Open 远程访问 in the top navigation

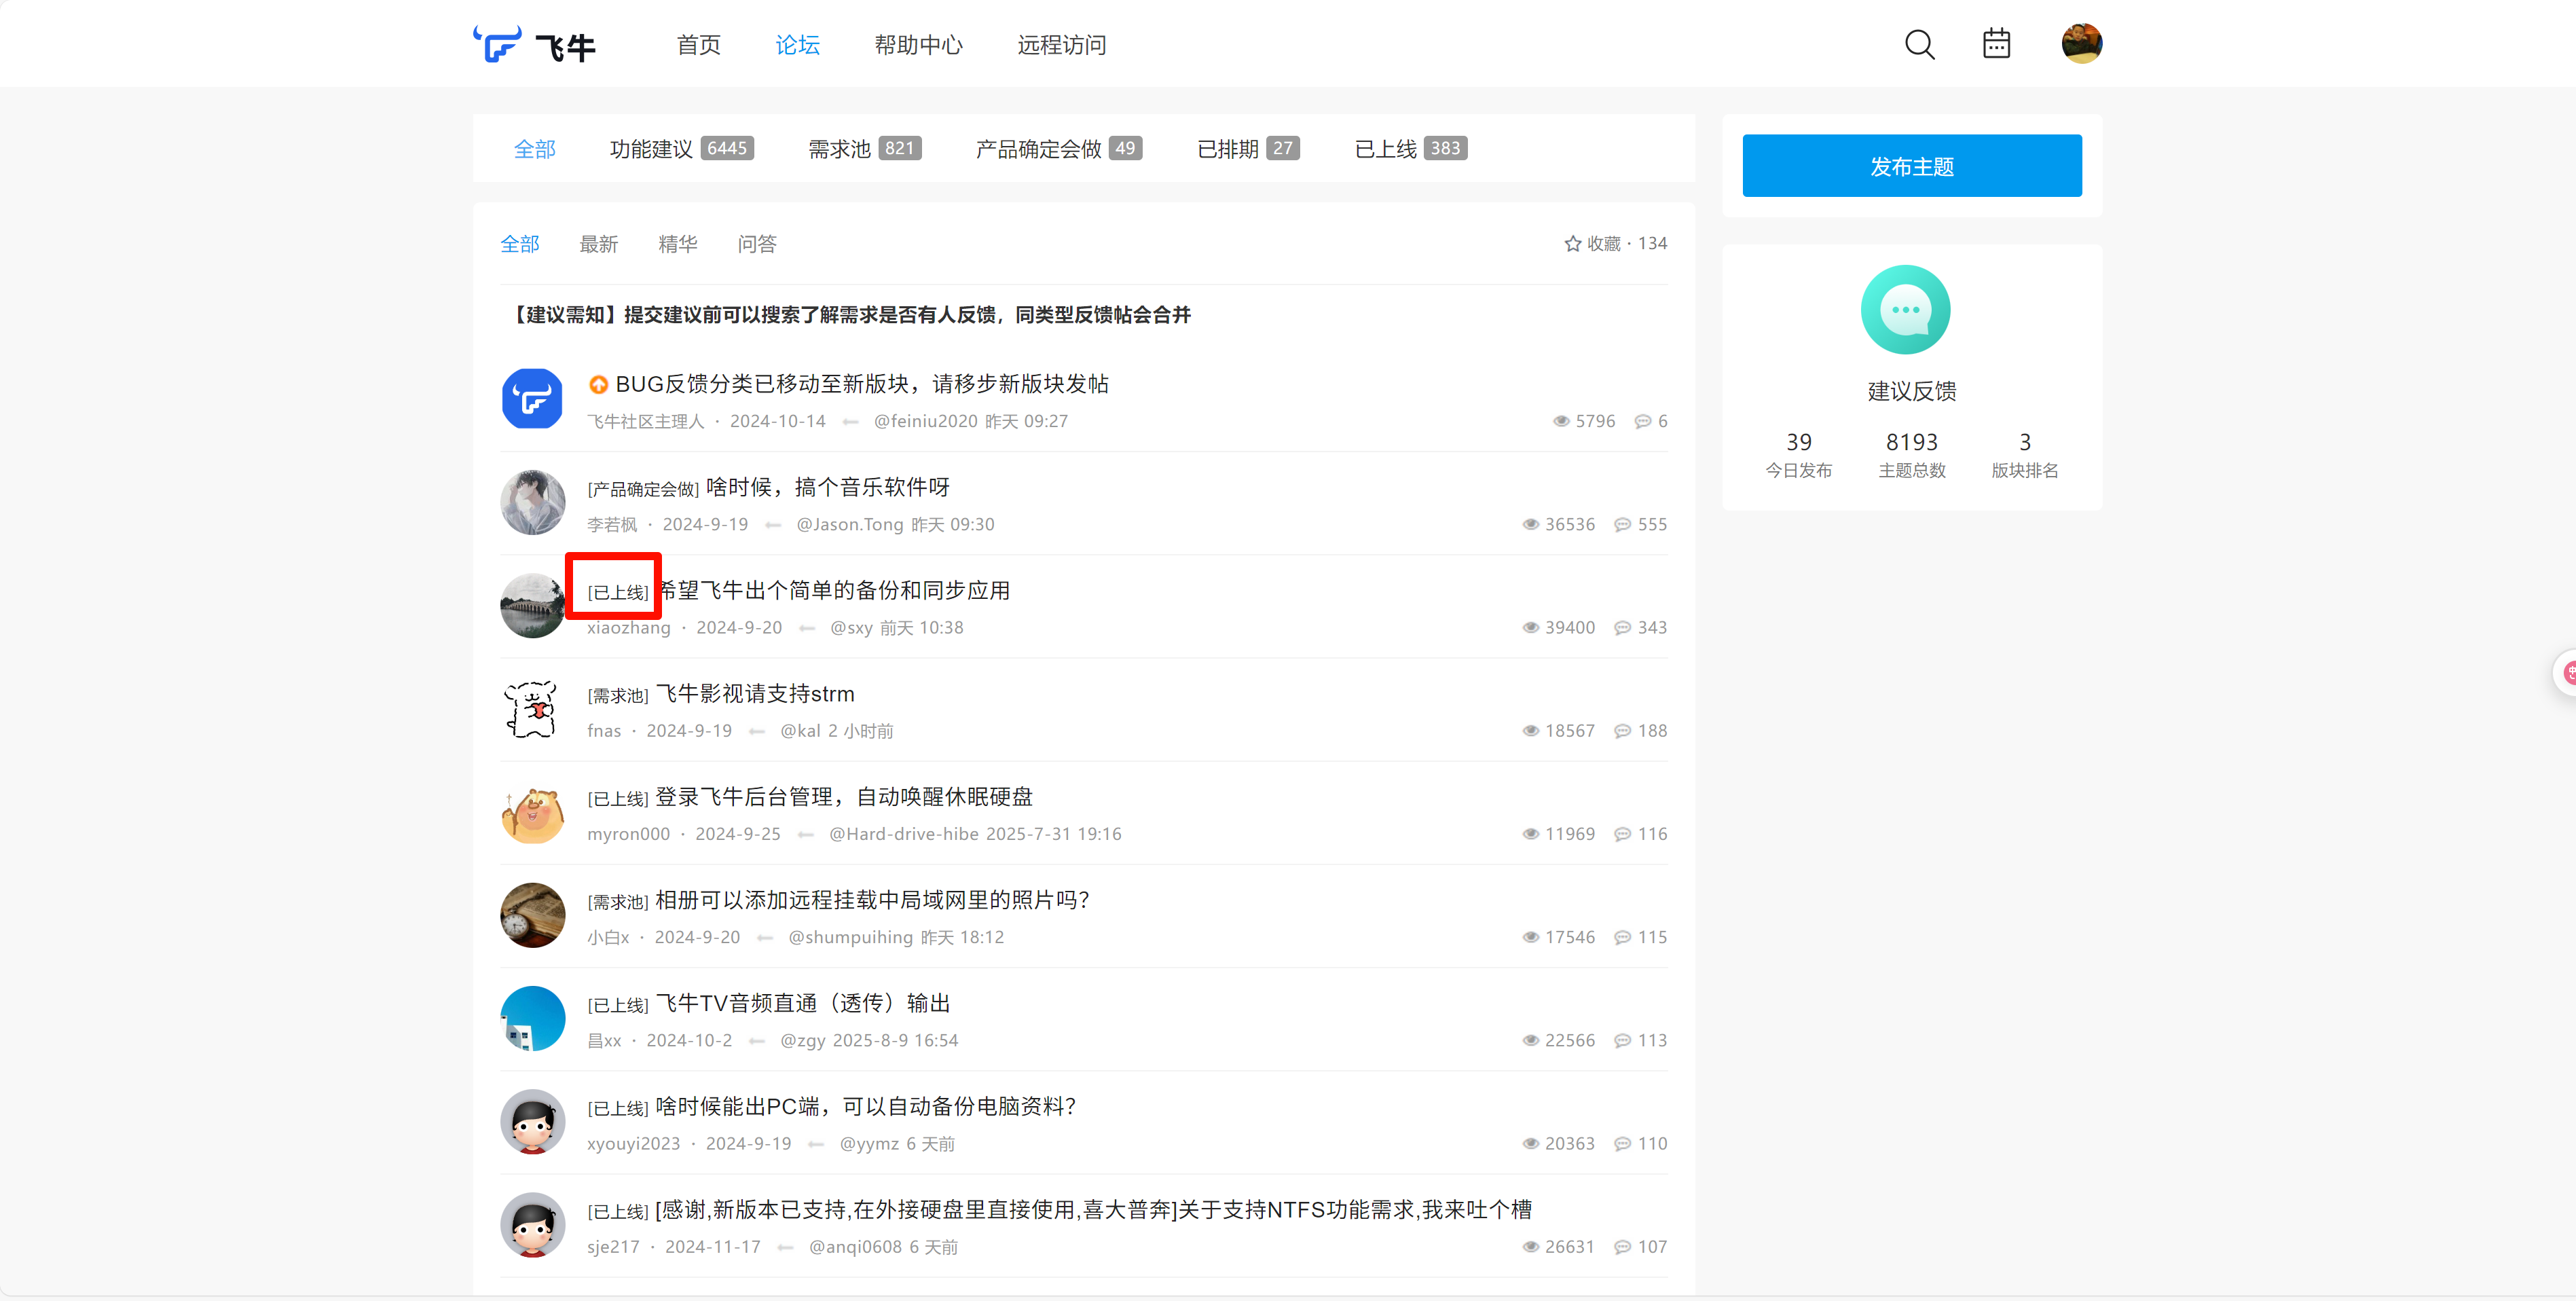point(1061,45)
